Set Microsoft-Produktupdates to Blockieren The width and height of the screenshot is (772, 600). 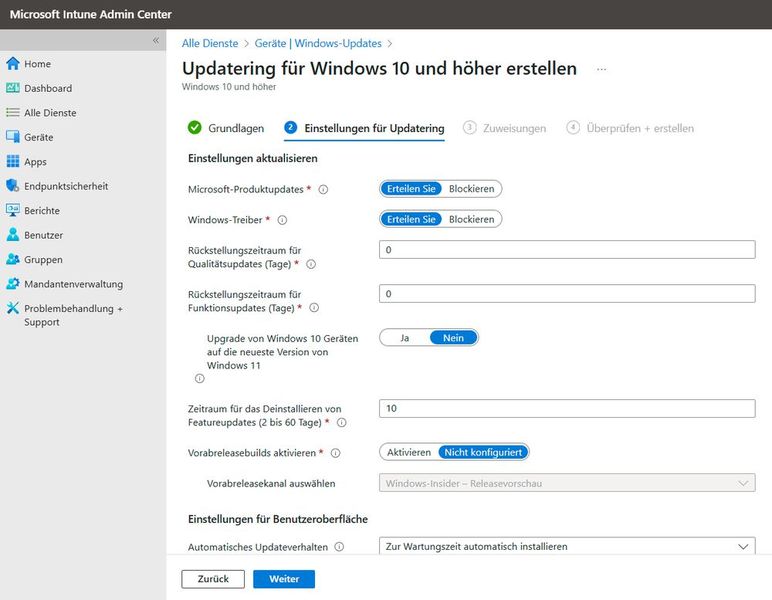[x=471, y=189]
